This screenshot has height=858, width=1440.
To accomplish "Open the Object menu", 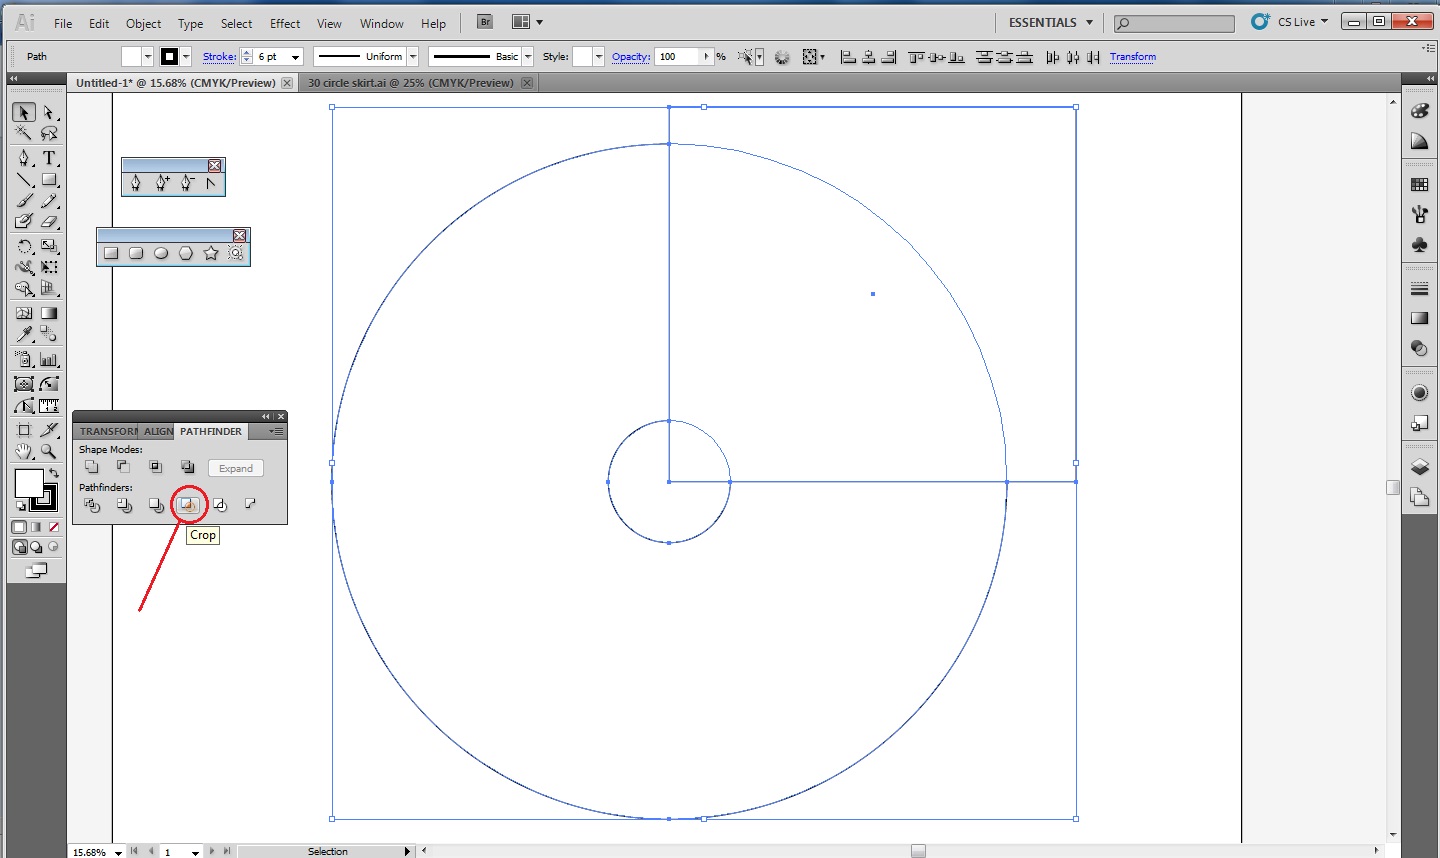I will pyautogui.click(x=143, y=23).
